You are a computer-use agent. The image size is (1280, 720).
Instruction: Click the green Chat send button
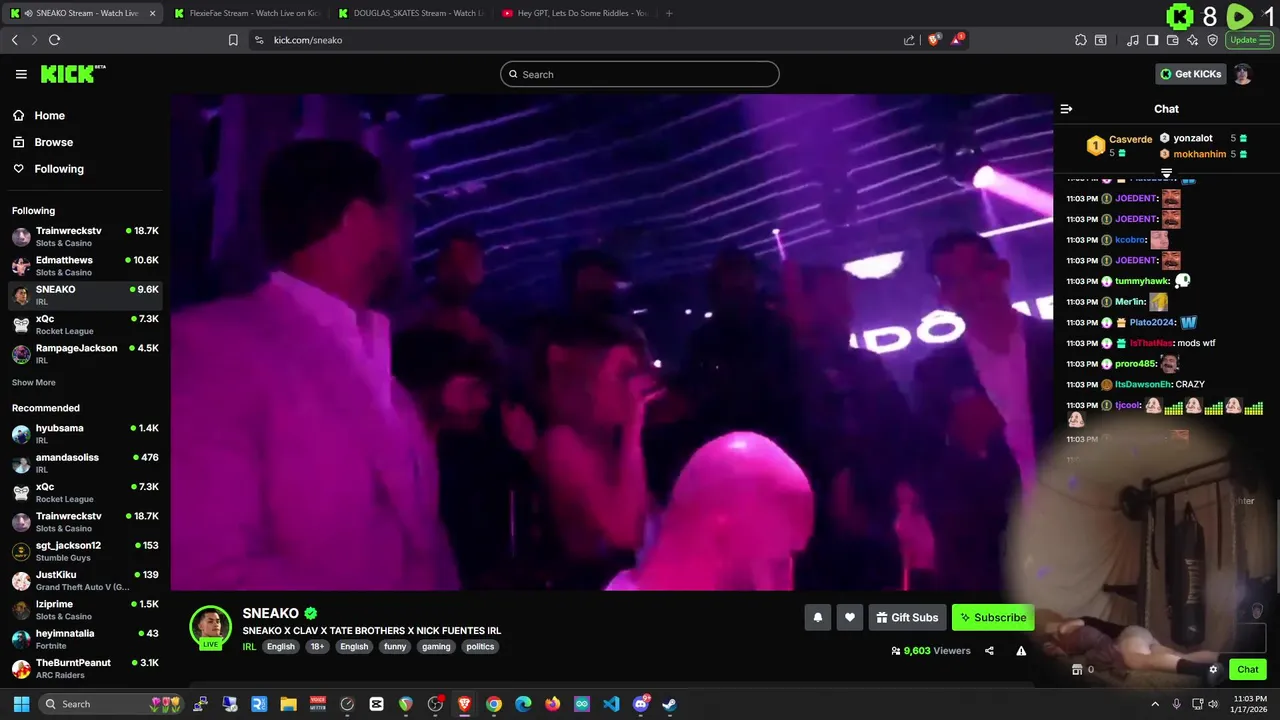[1248, 670]
